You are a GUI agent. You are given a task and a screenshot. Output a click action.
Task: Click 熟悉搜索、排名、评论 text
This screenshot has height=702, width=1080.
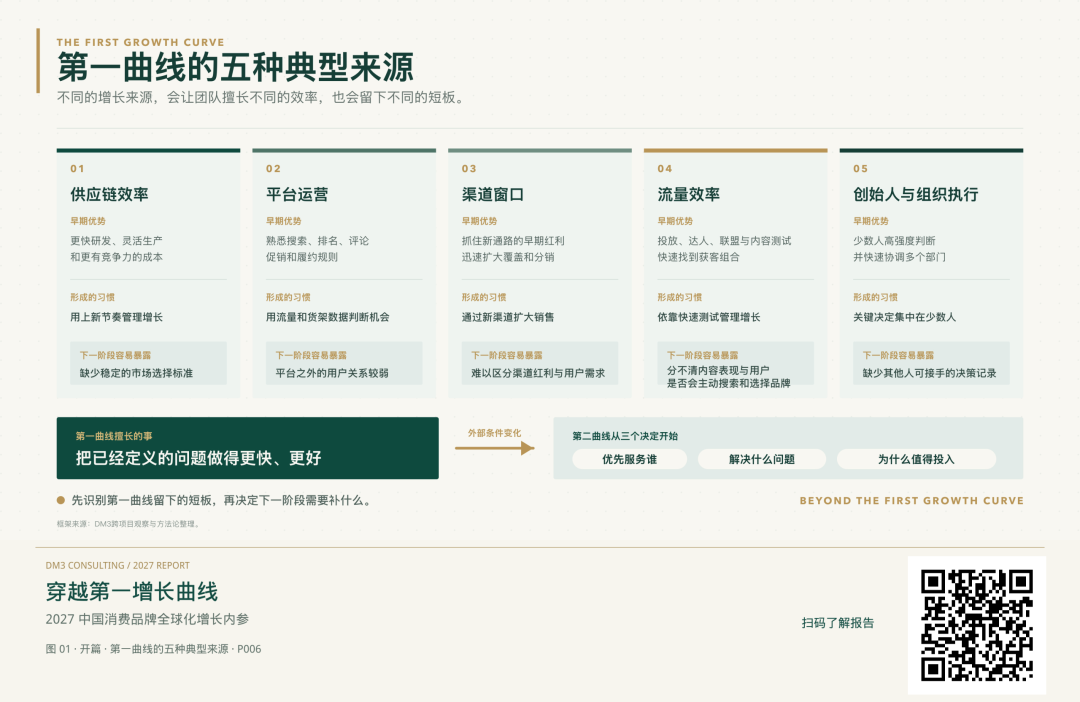(318, 240)
